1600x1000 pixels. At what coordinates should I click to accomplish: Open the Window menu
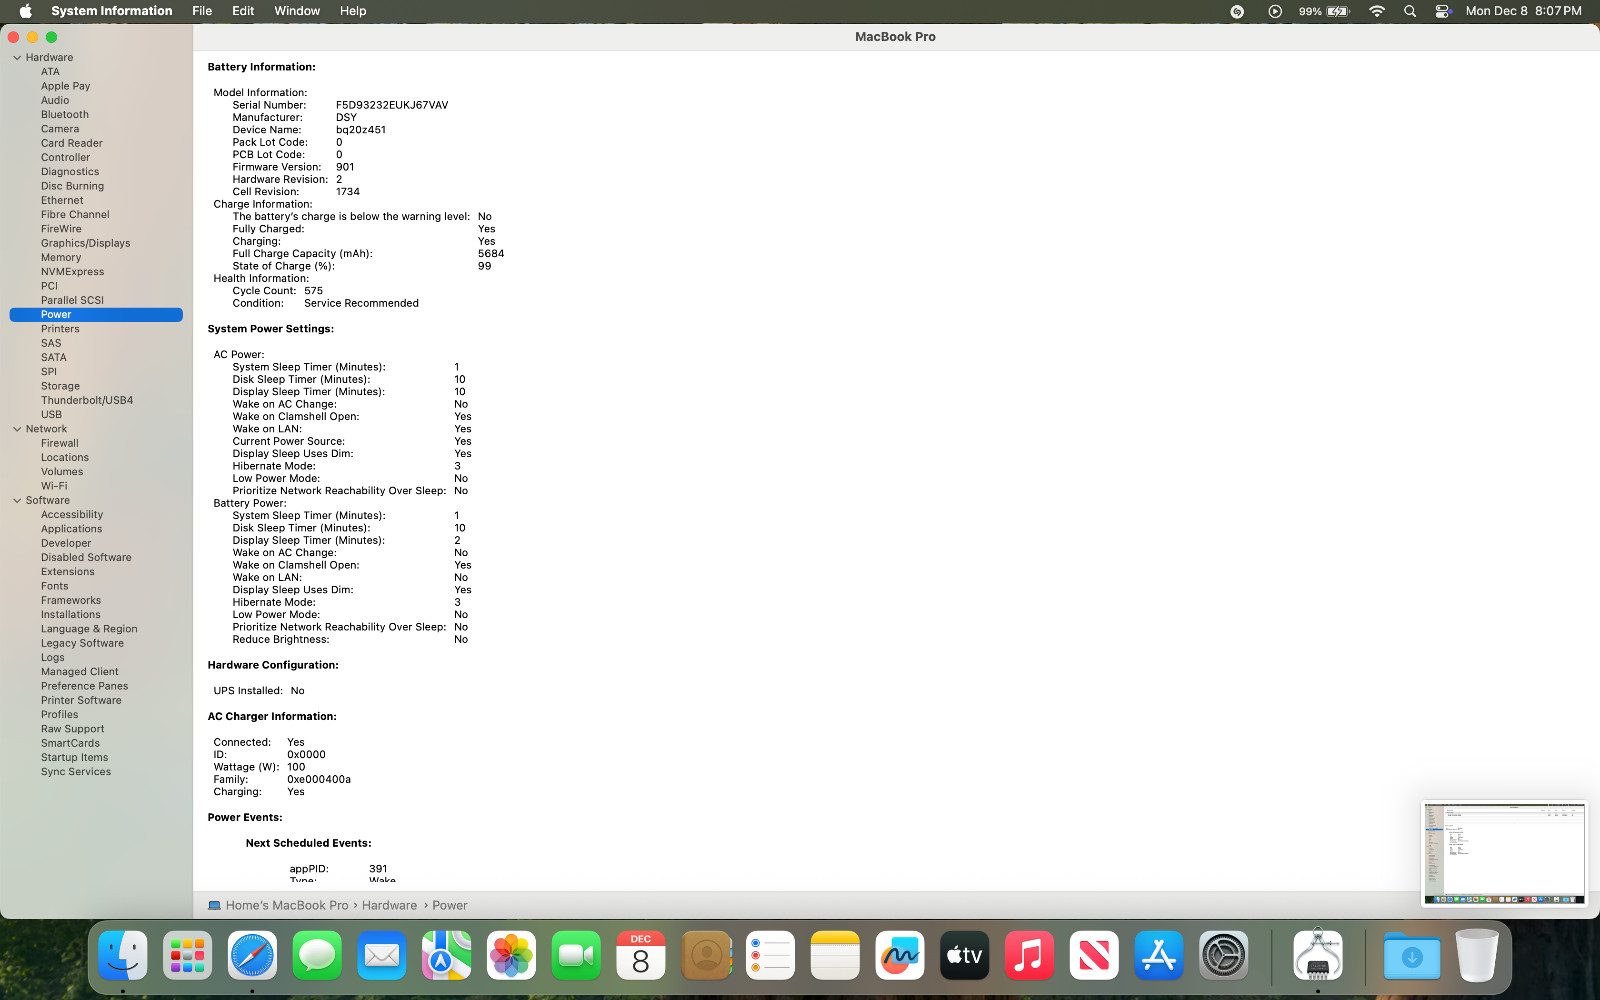point(297,11)
